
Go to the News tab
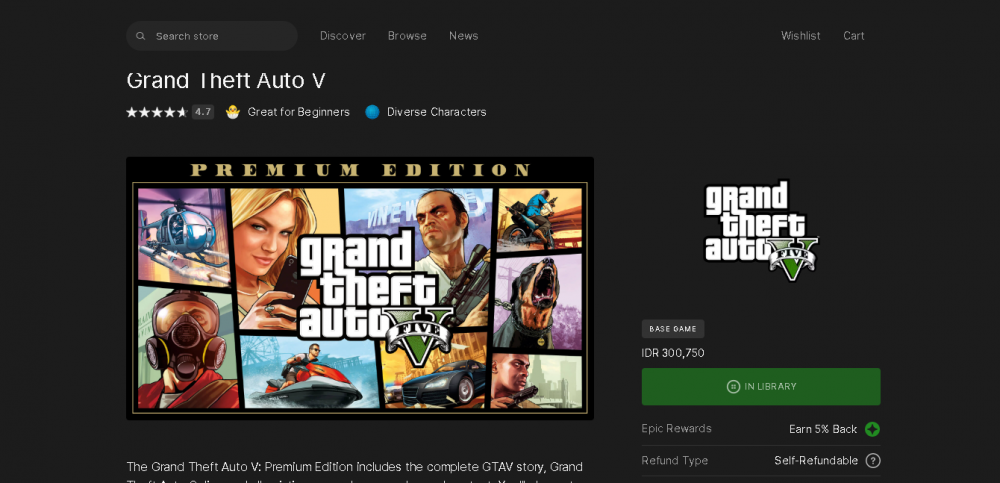[464, 36]
